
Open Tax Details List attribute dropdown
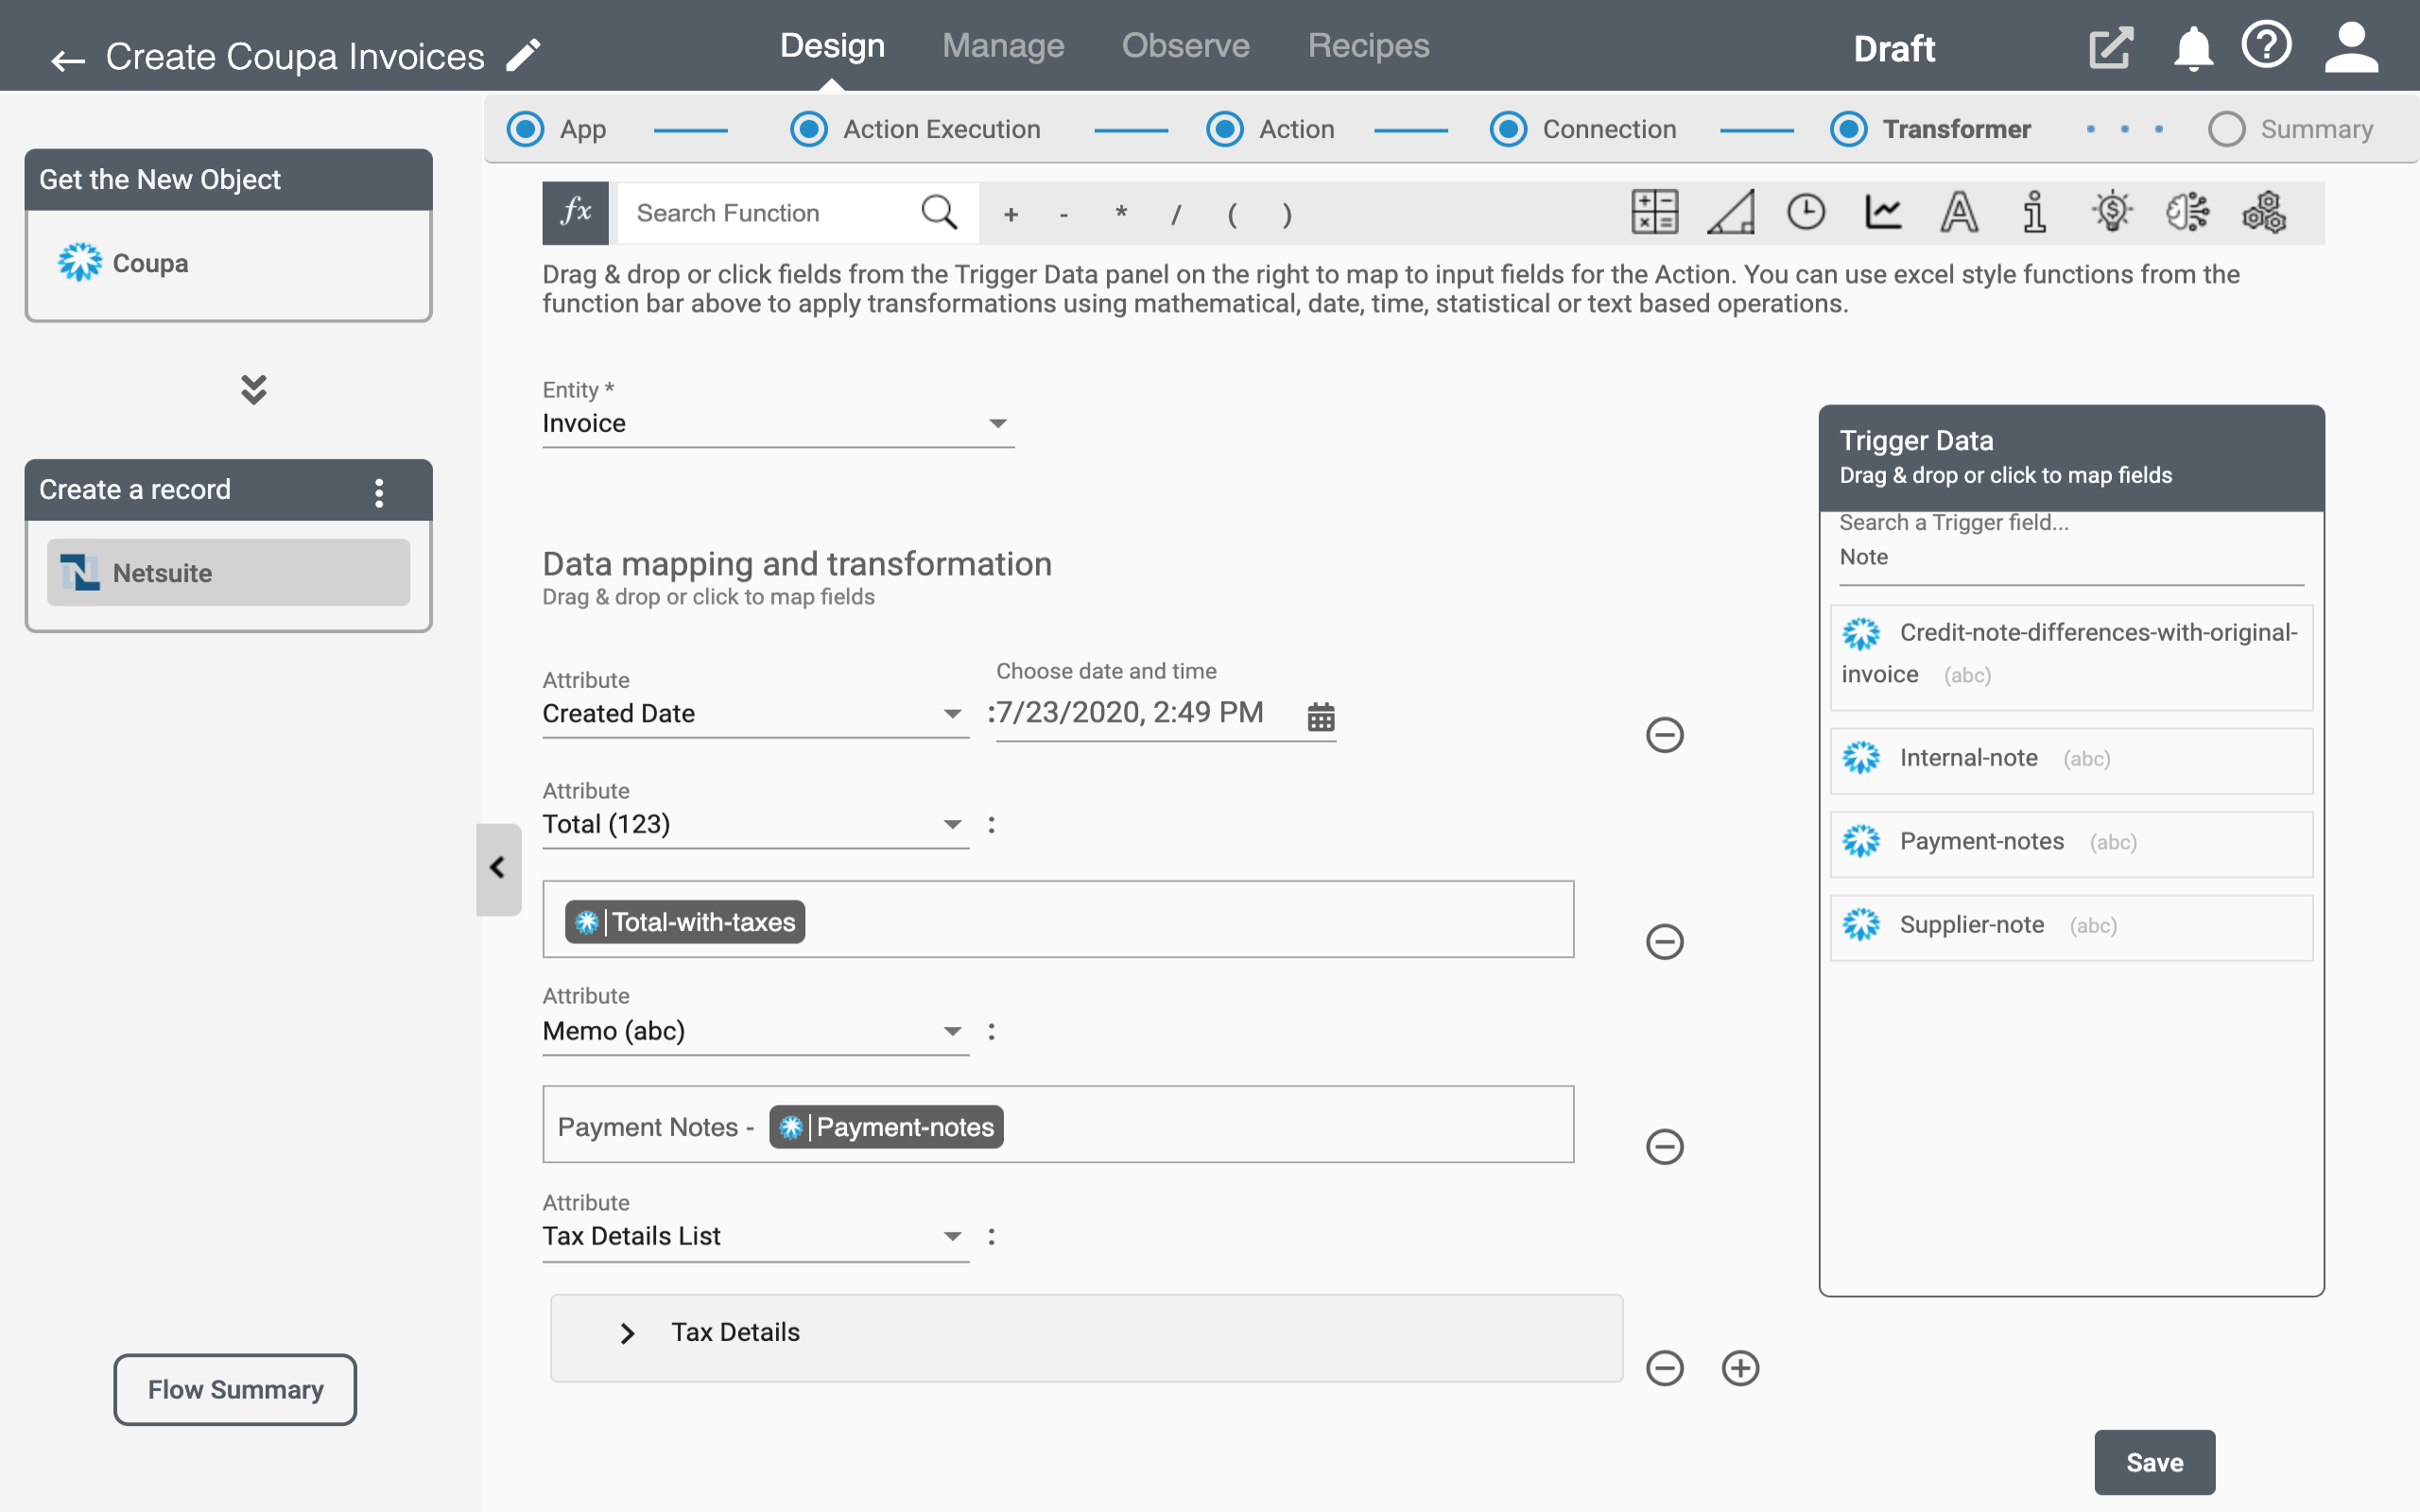(755, 1237)
